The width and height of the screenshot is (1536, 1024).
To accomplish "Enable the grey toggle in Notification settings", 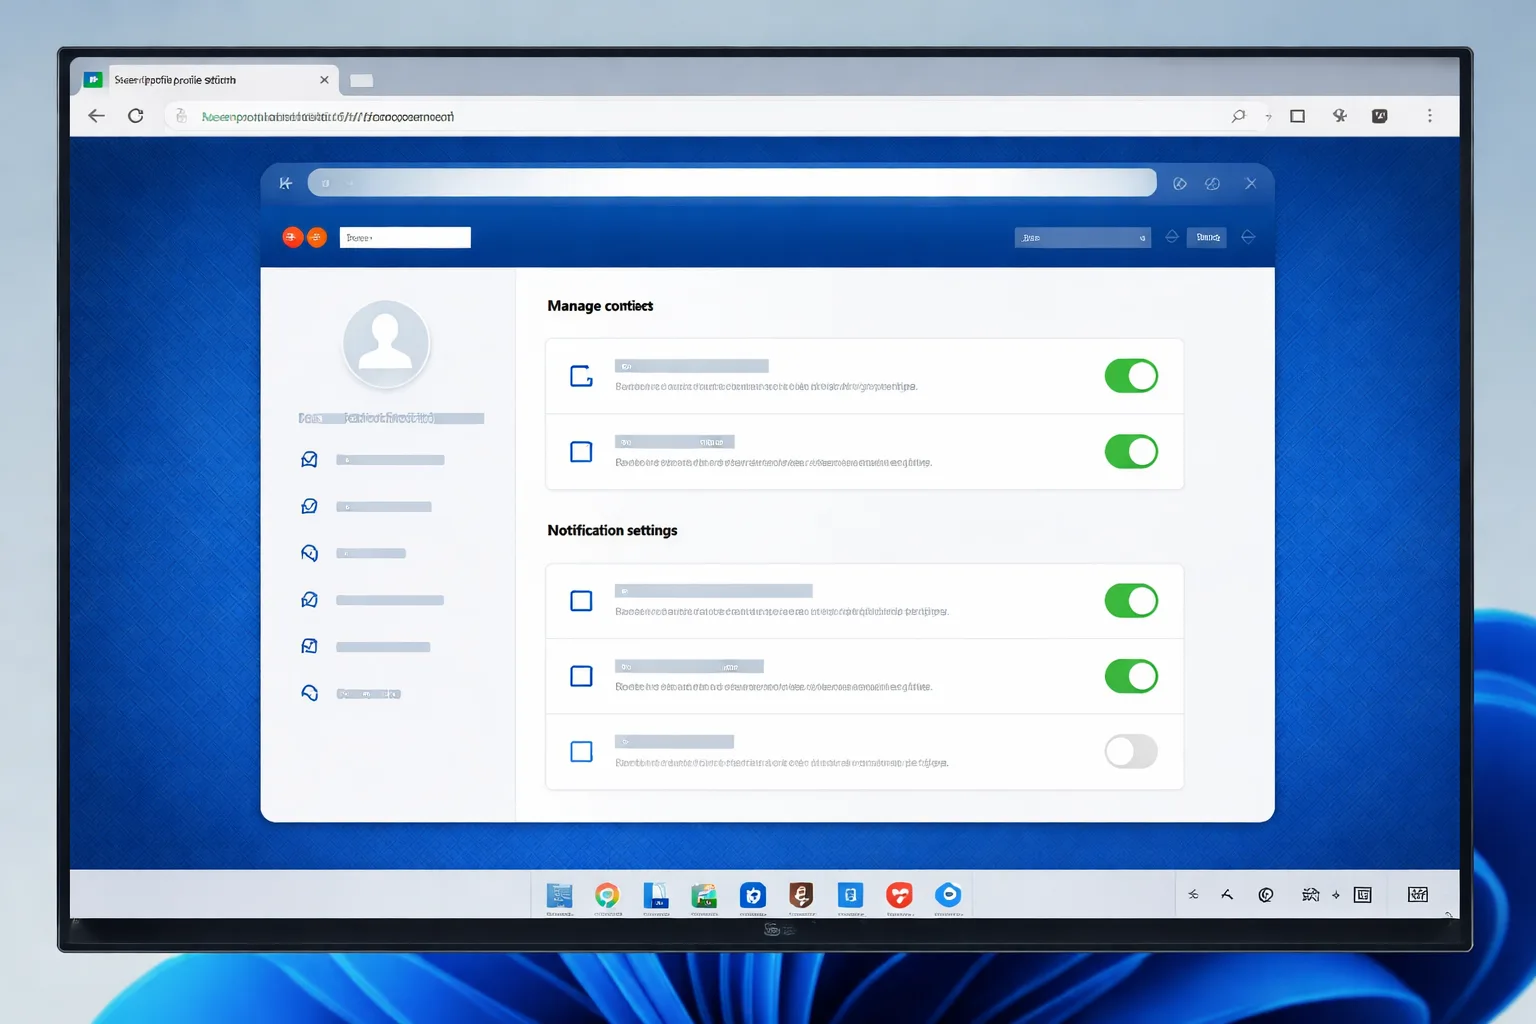I will tap(1131, 751).
